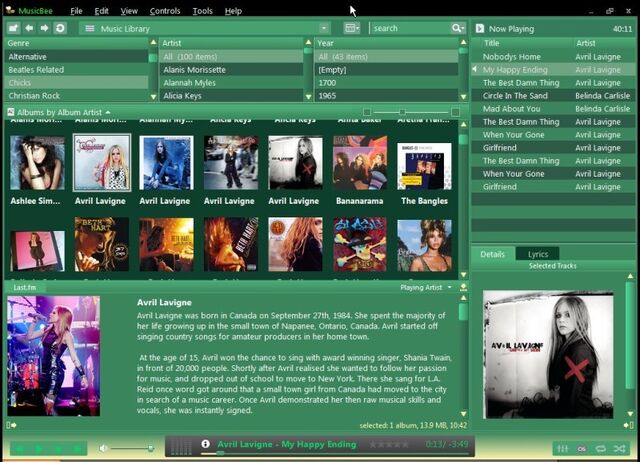This screenshot has width=640, height=462.
Task: Click the visualizer bars in player bar
Action: tap(181, 446)
